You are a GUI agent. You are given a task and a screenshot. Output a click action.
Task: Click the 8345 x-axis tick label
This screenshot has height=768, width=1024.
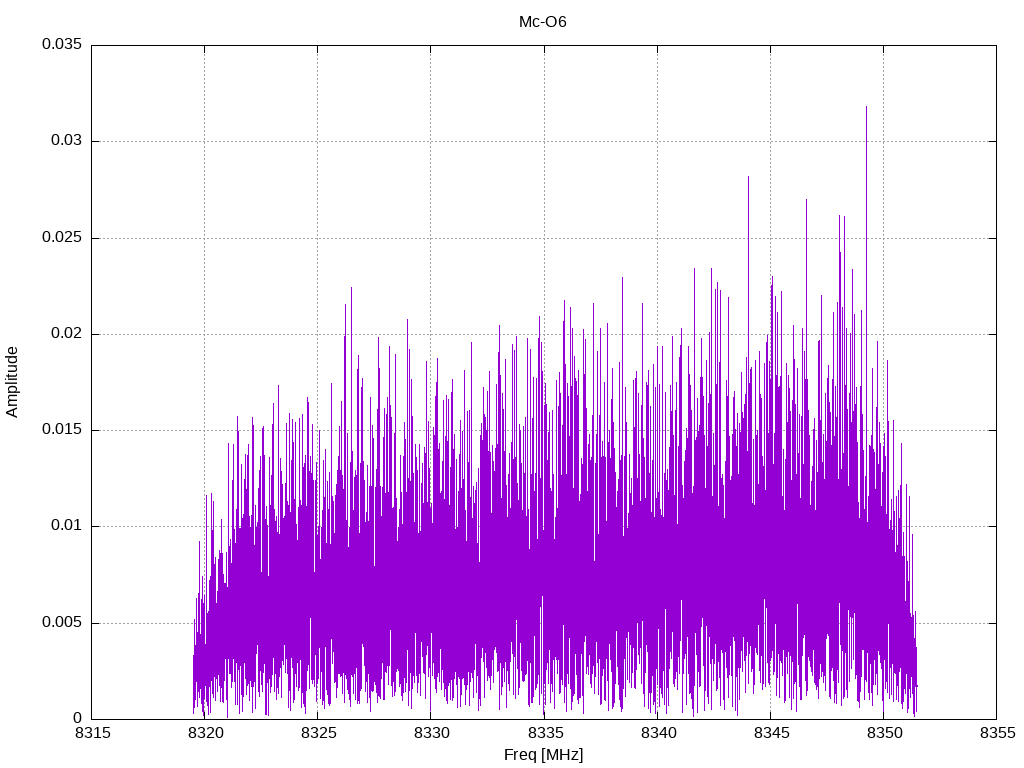pos(770,735)
